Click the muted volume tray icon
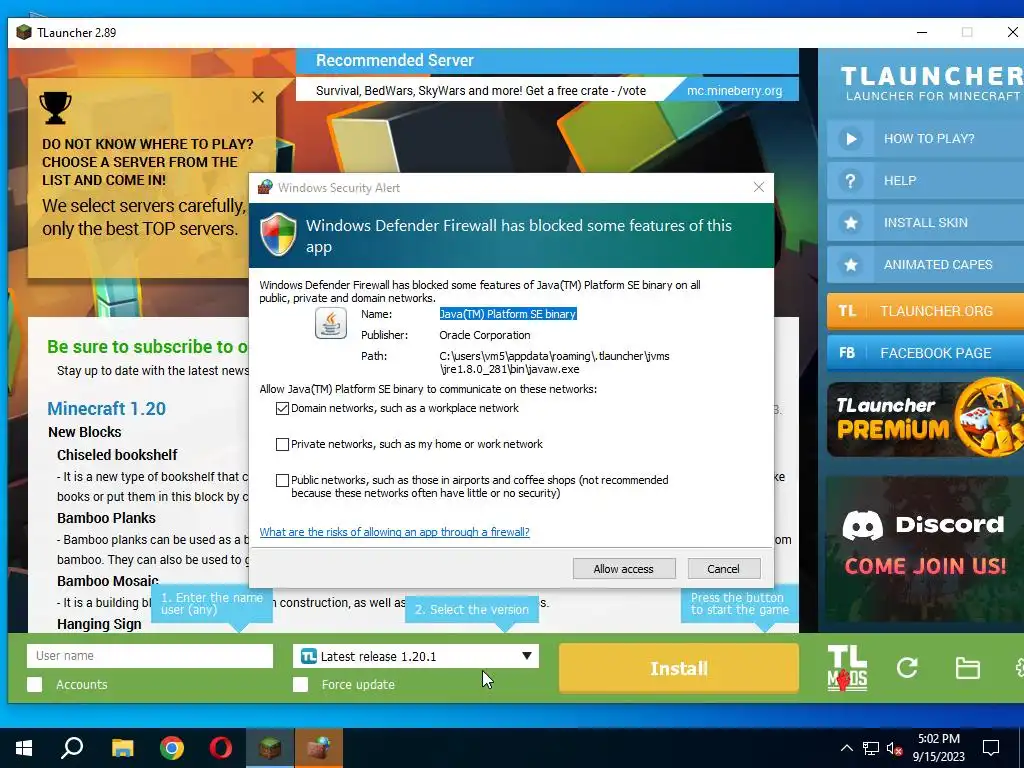1024x768 pixels. click(x=895, y=748)
